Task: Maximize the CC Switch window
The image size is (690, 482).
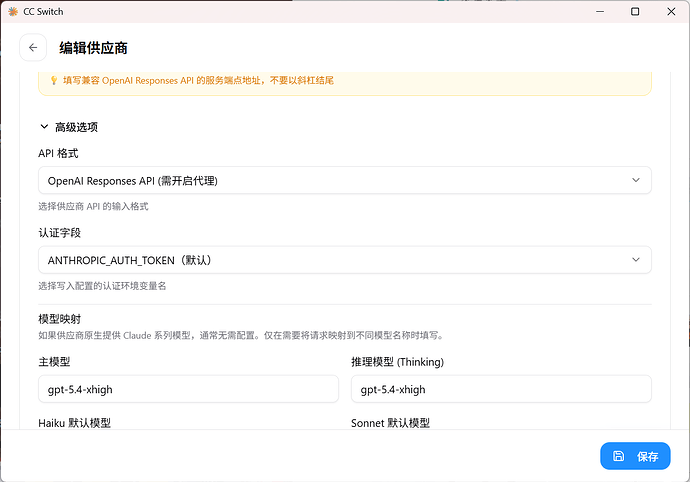Action: pyautogui.click(x=635, y=11)
